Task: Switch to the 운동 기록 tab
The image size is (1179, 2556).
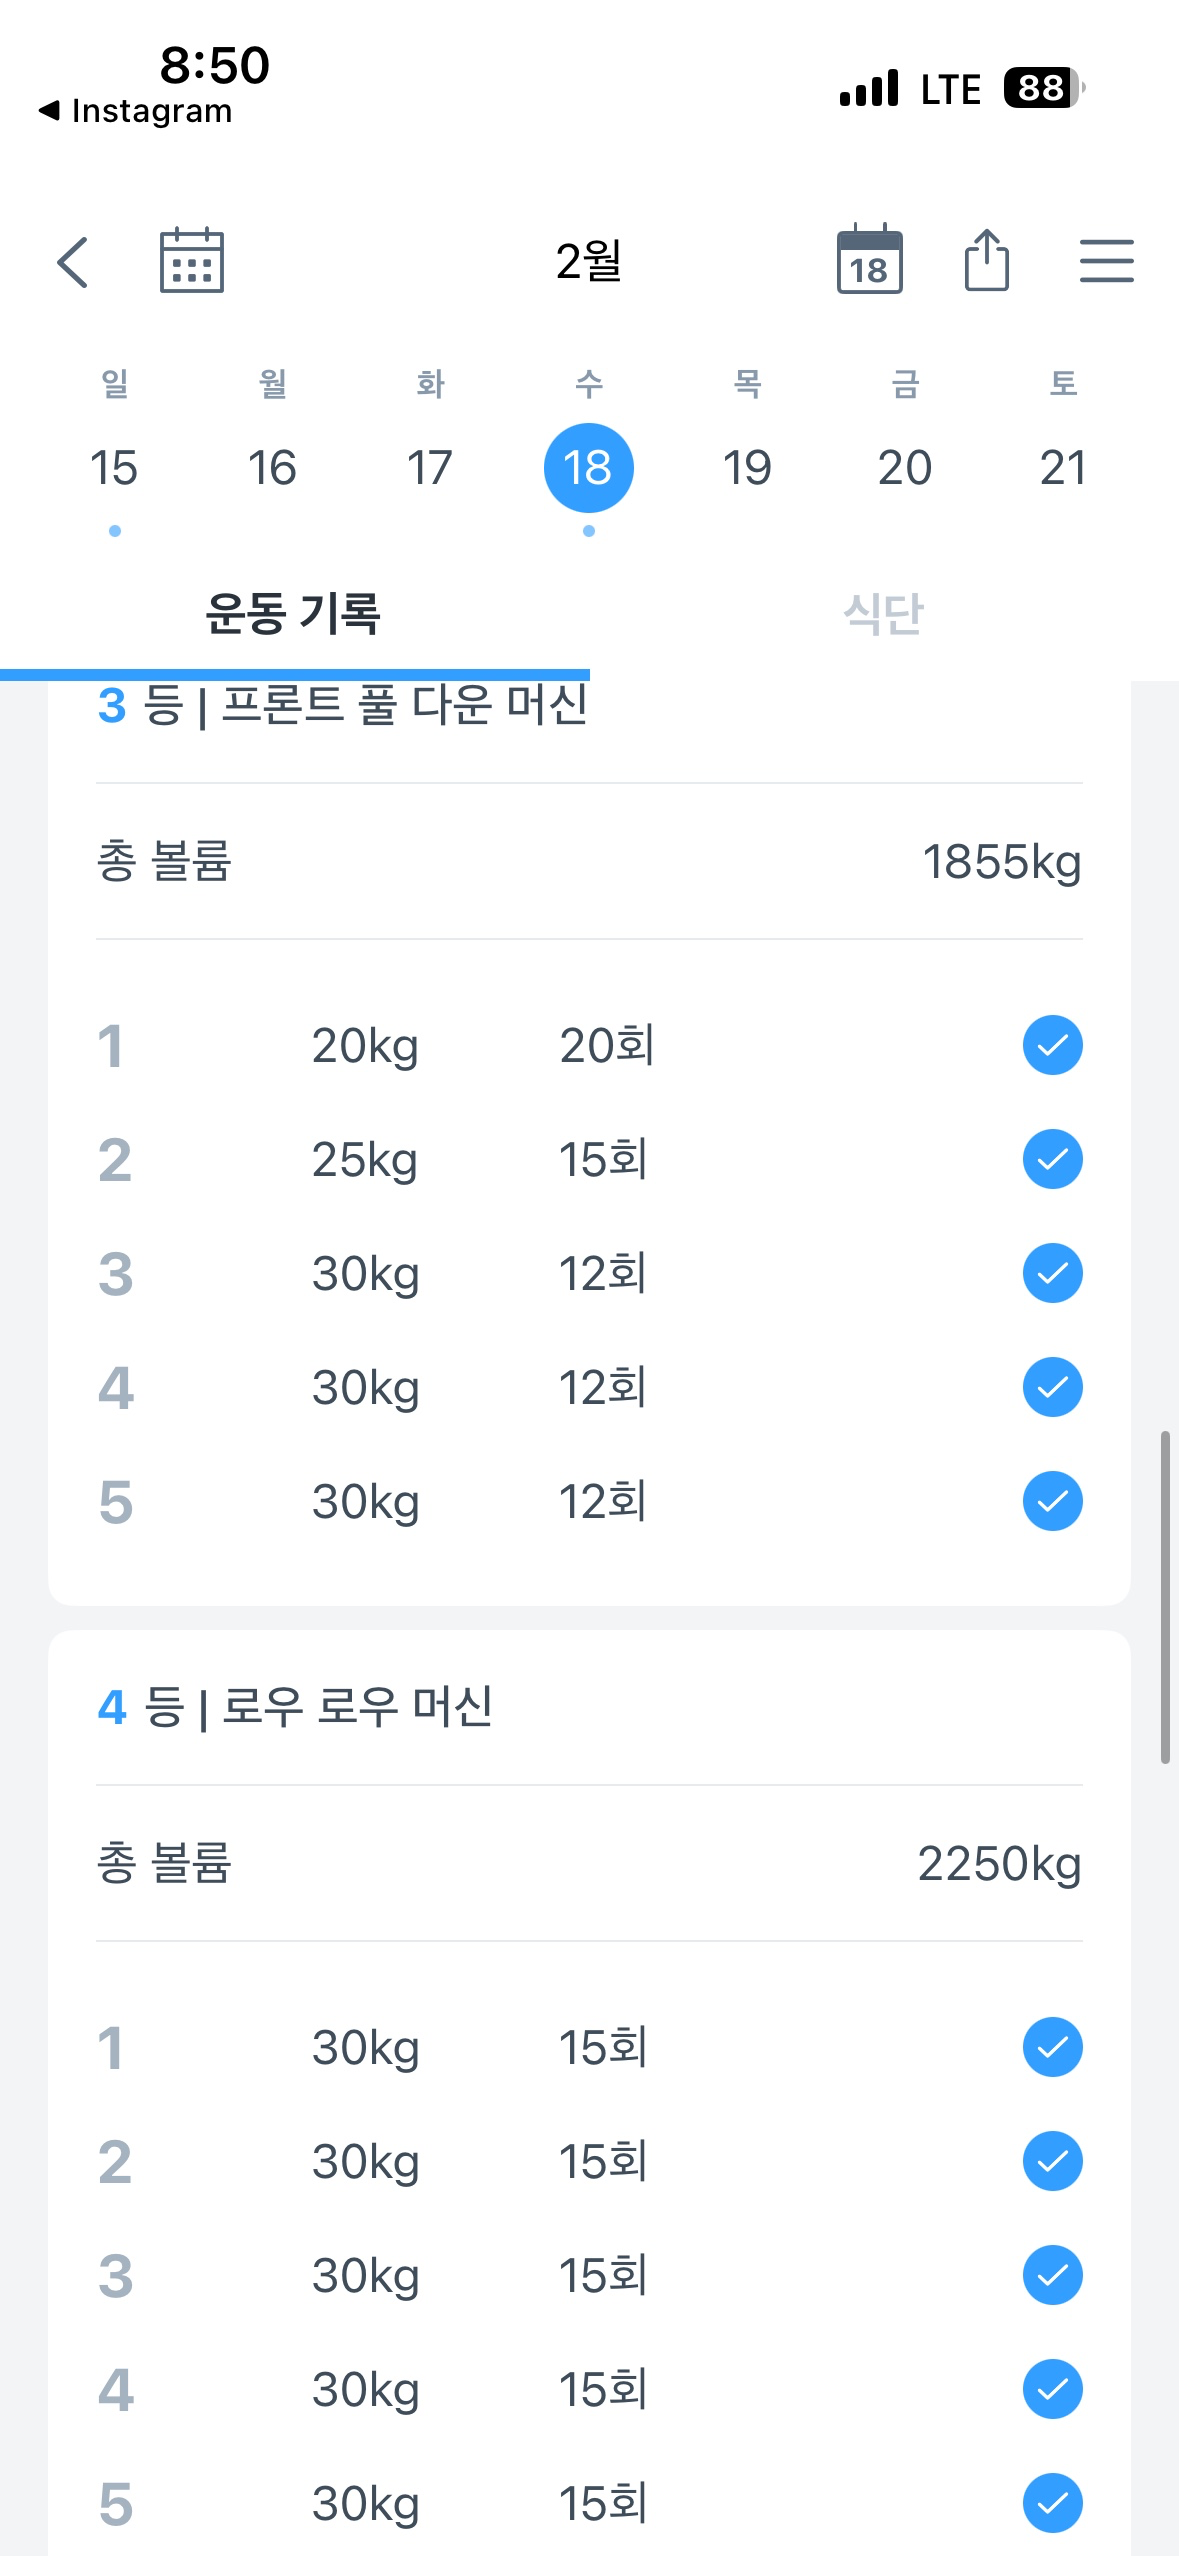Action: pos(293,613)
